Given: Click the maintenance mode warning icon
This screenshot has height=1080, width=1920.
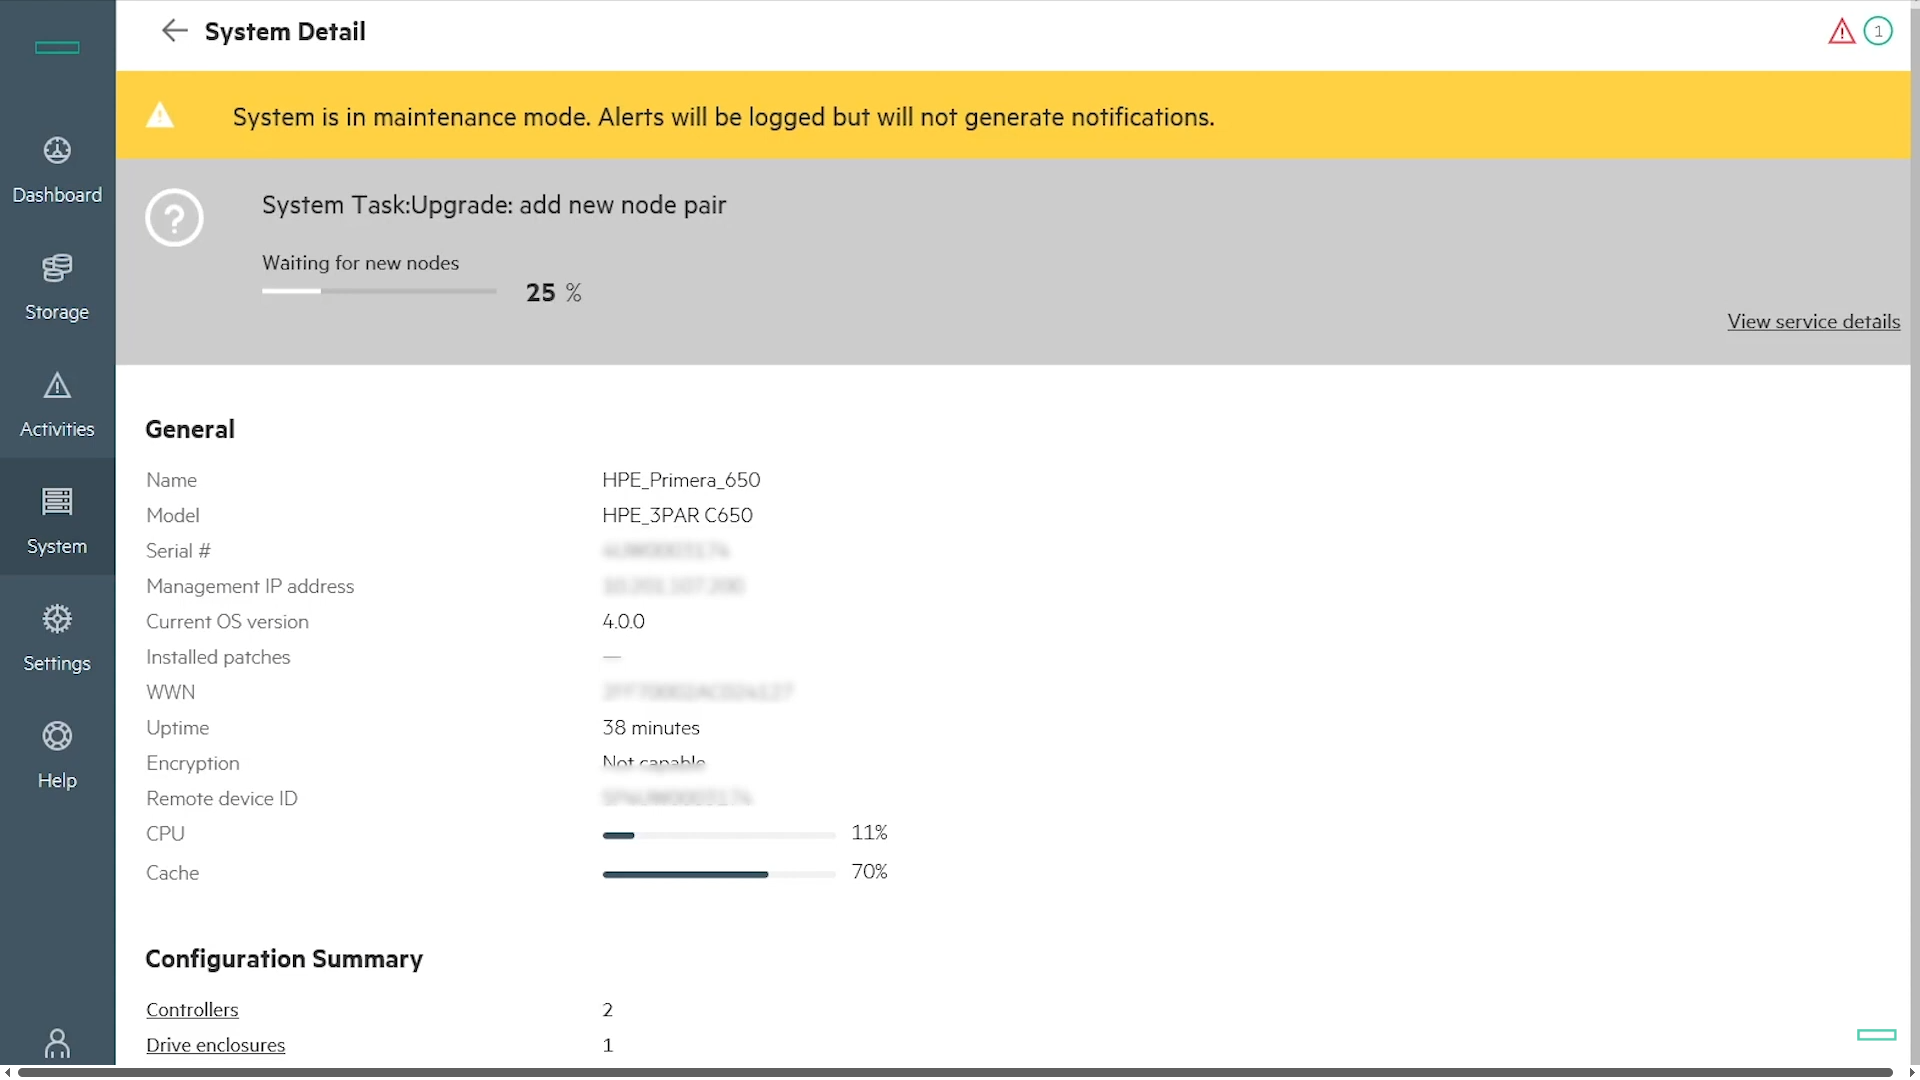Looking at the screenshot, I should 160,116.
